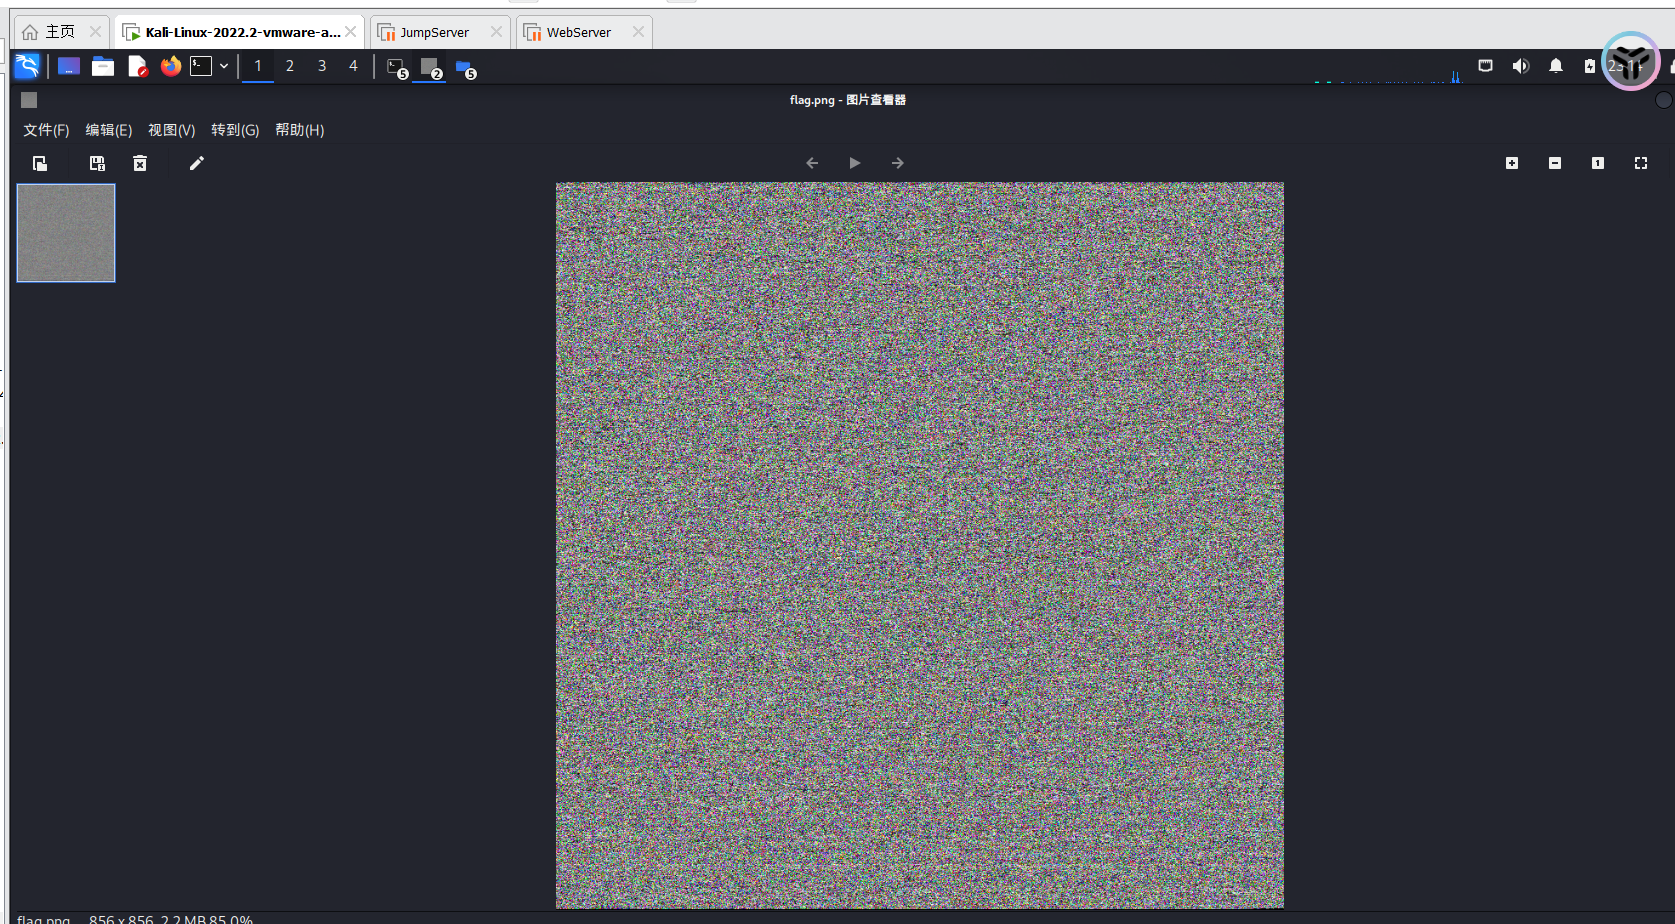Viewport: 1675px width, 924px height.
Task: Zoom out with the minus icon
Action: point(1555,163)
